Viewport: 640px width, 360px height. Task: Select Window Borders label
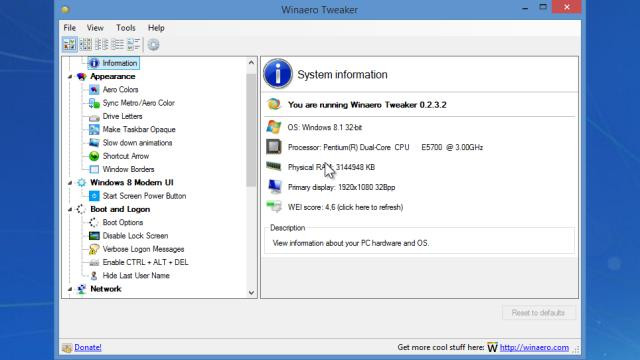coord(129,169)
